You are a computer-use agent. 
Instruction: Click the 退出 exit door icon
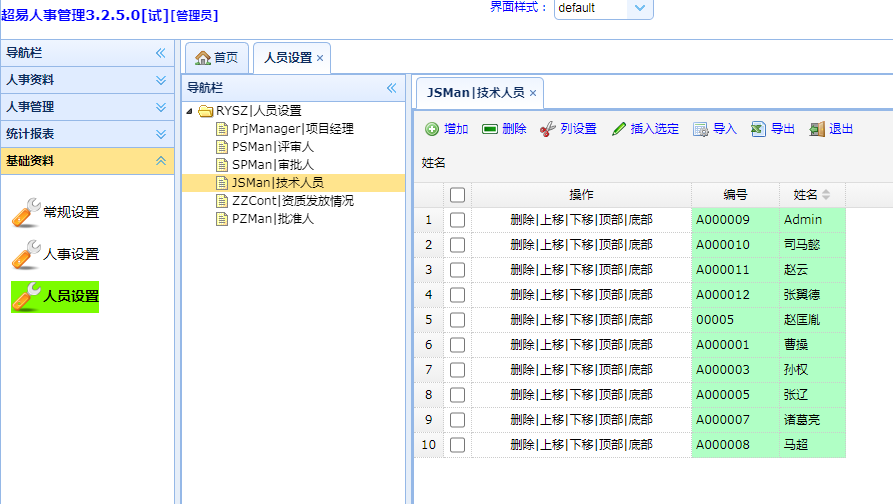coord(817,129)
